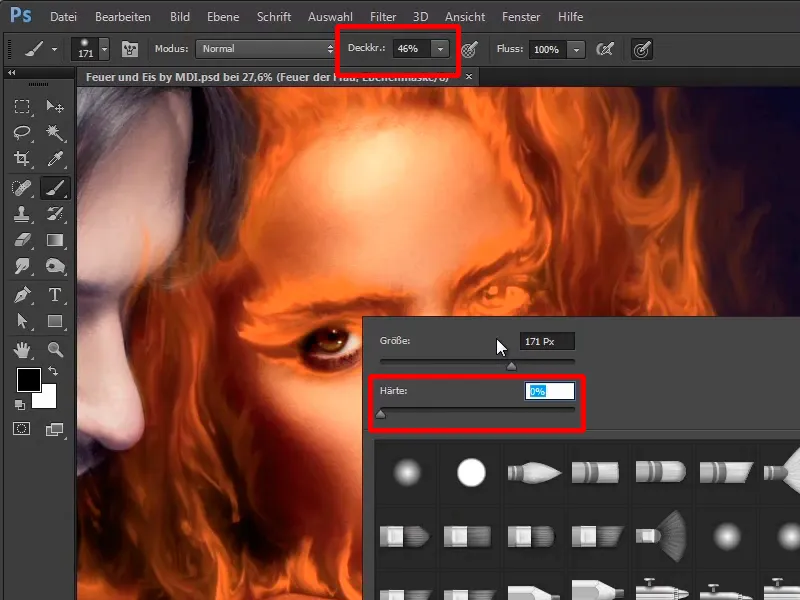Screen dimensions: 800x600
Task: Select the Rectangular Marquee tool
Action: click(21, 107)
